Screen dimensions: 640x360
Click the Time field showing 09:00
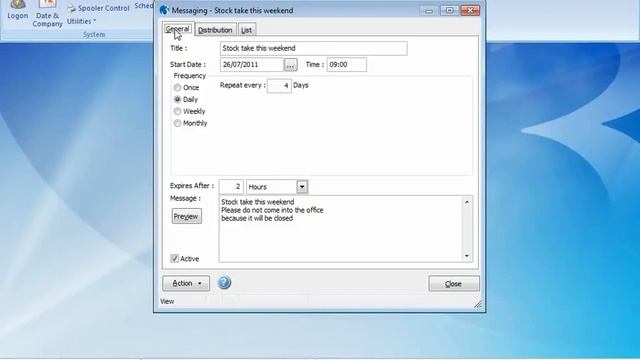click(x=347, y=64)
